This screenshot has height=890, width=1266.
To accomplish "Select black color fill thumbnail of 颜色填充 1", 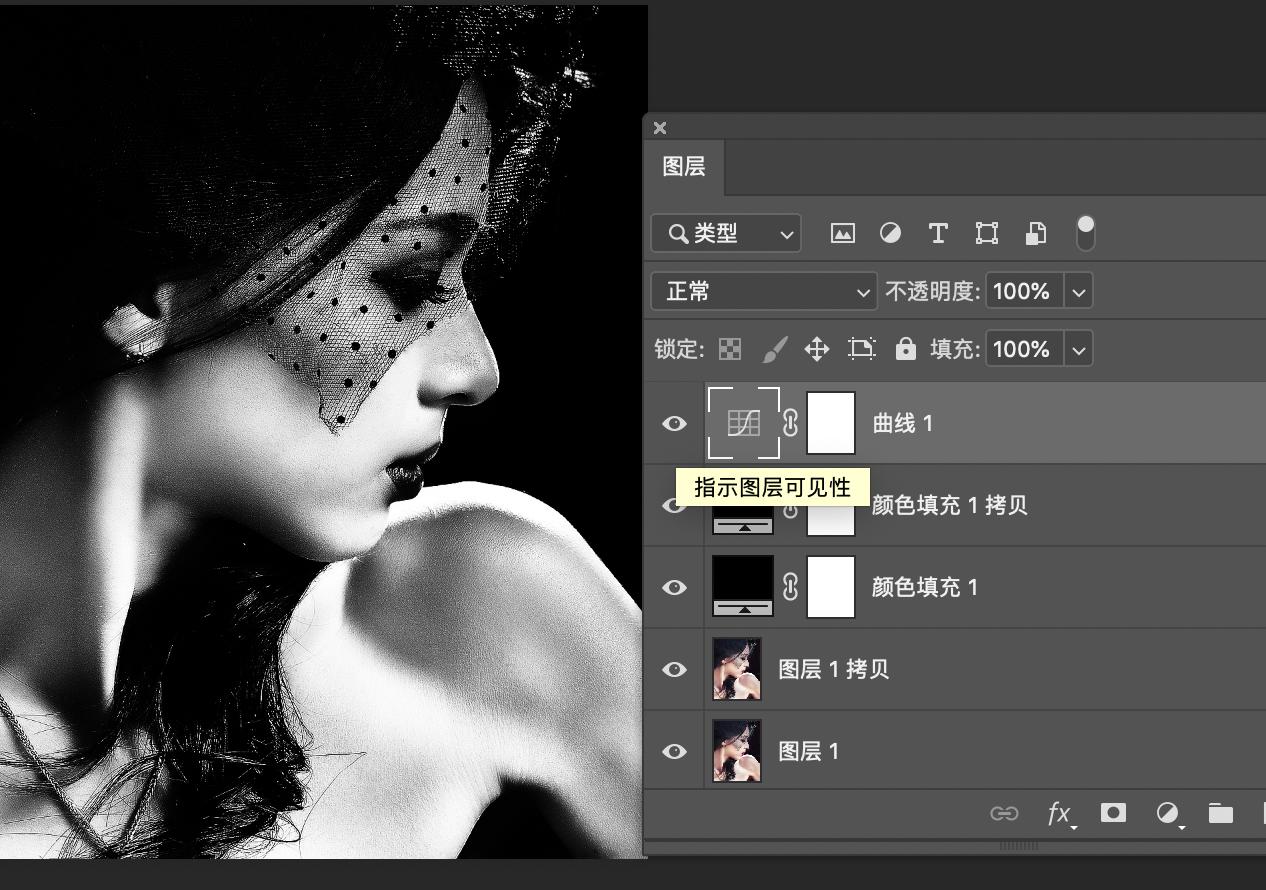I will tap(743, 587).
